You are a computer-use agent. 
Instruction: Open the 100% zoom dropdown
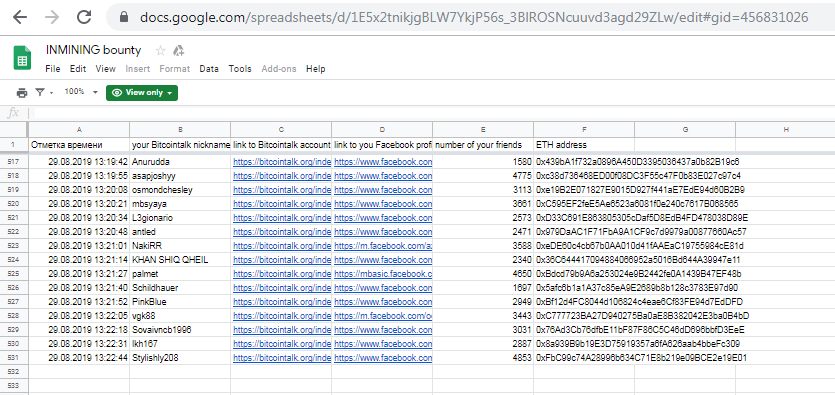click(x=81, y=92)
